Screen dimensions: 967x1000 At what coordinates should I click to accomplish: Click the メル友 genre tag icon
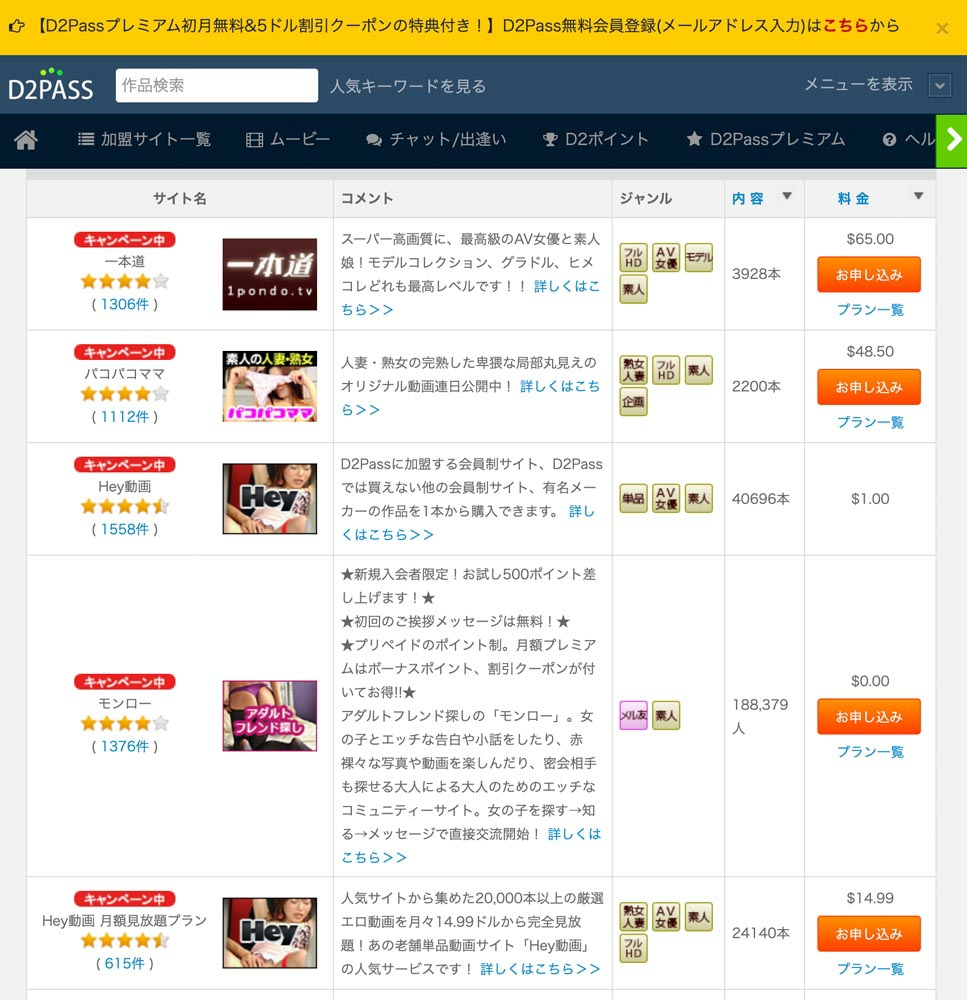coord(633,715)
